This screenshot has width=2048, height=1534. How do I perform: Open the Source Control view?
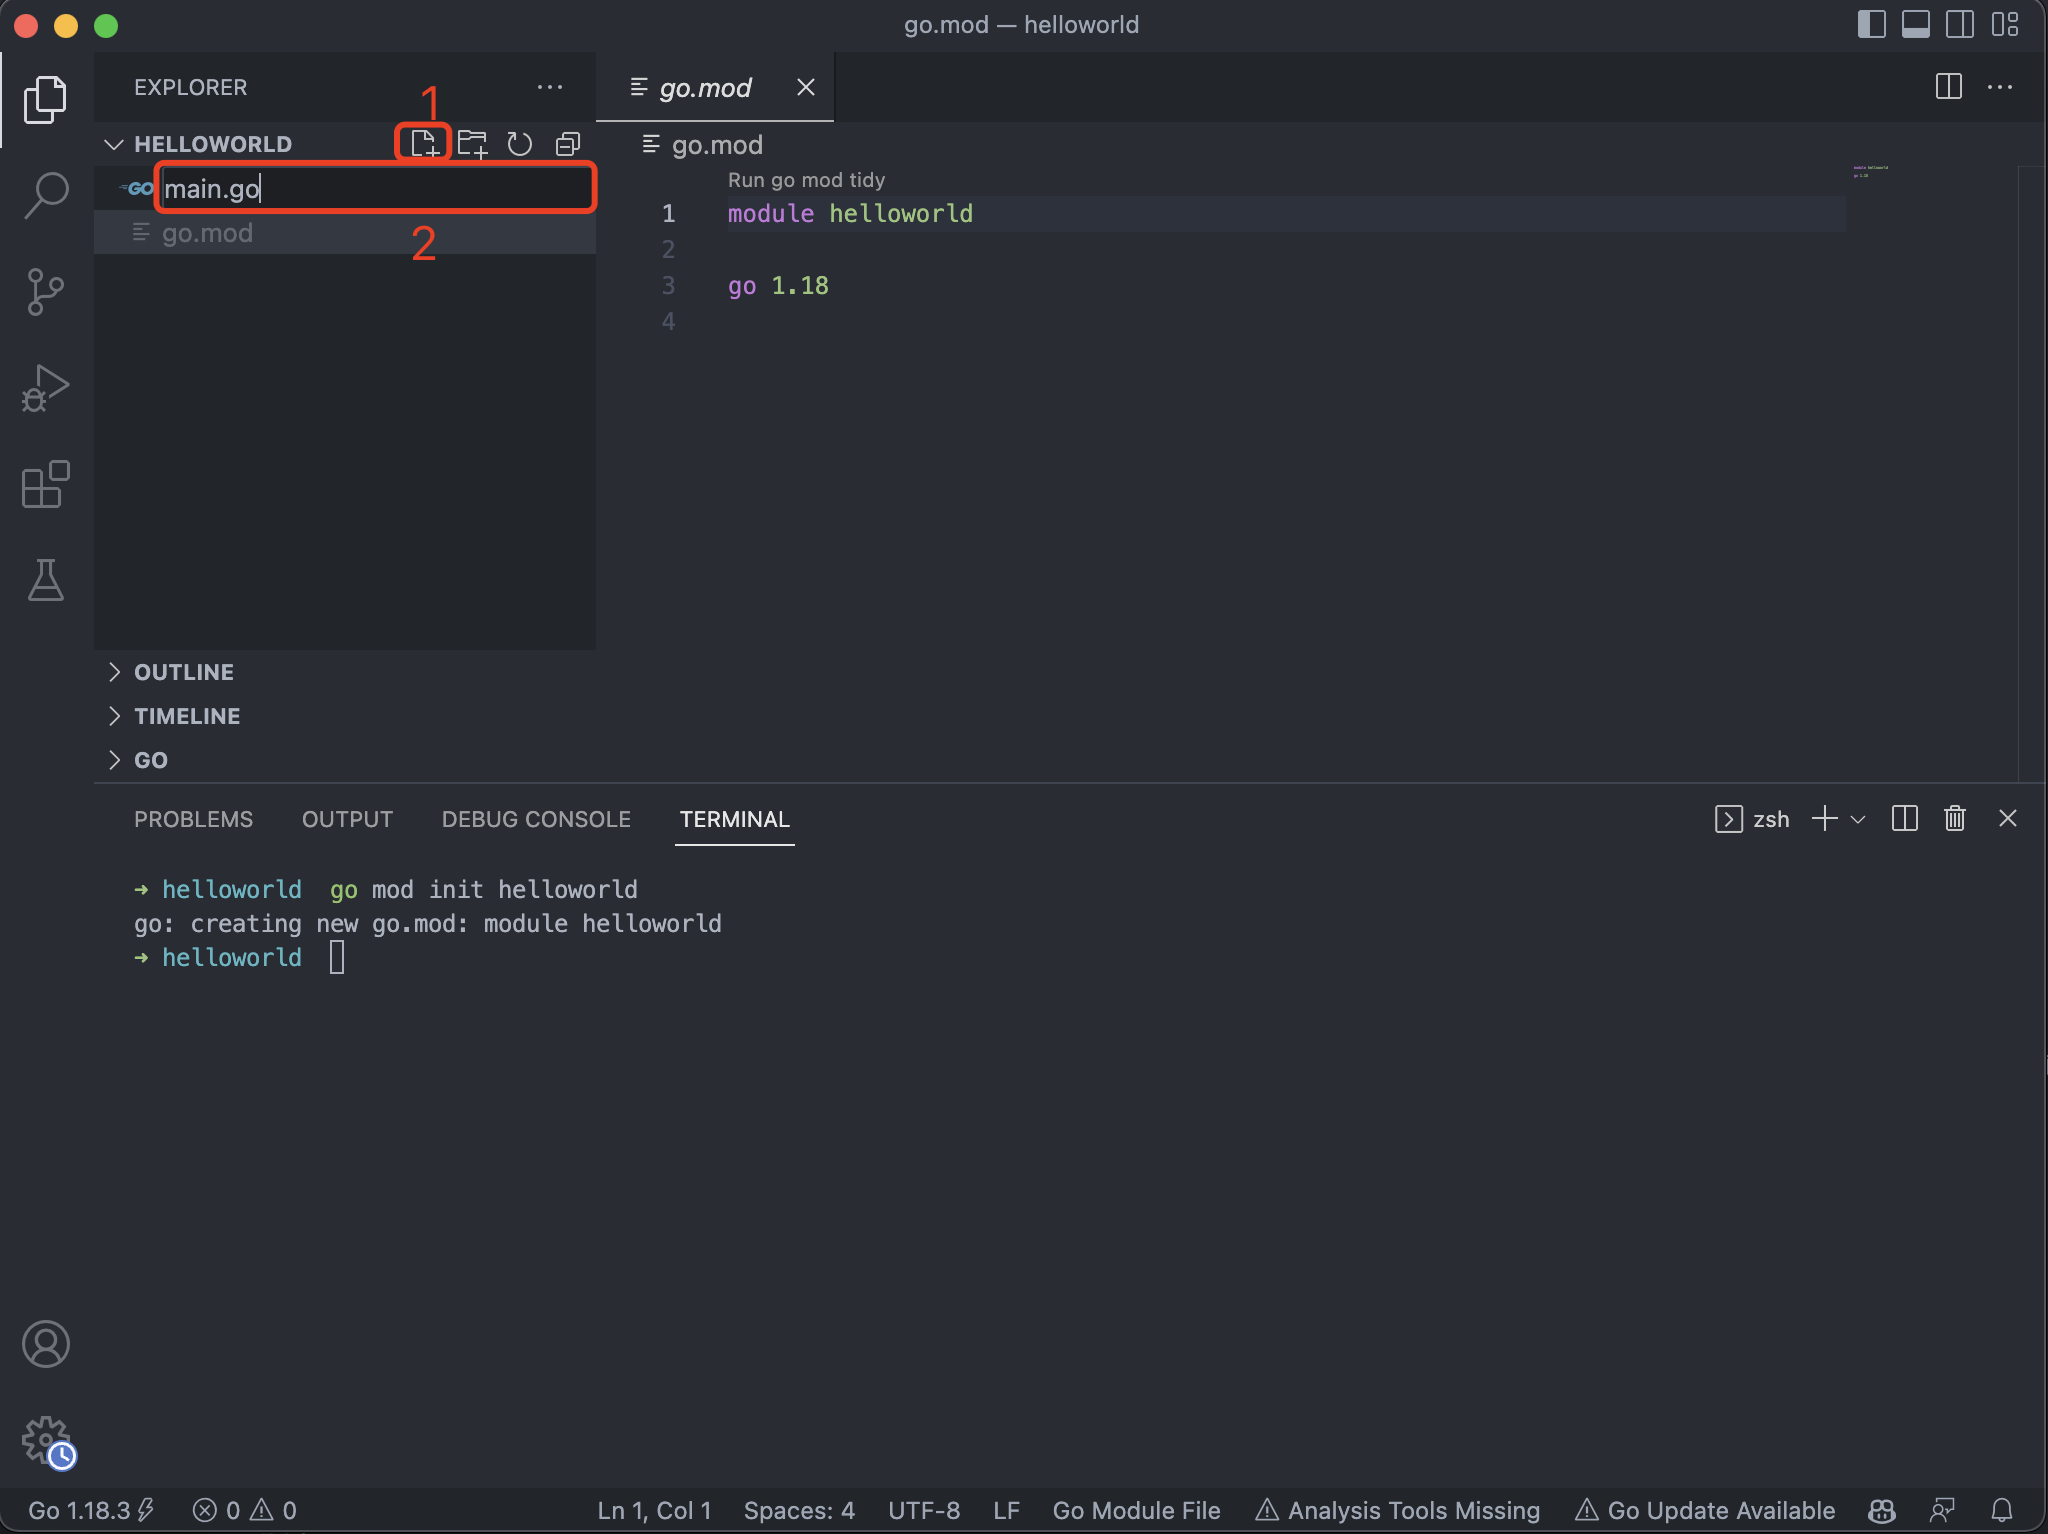(x=46, y=291)
